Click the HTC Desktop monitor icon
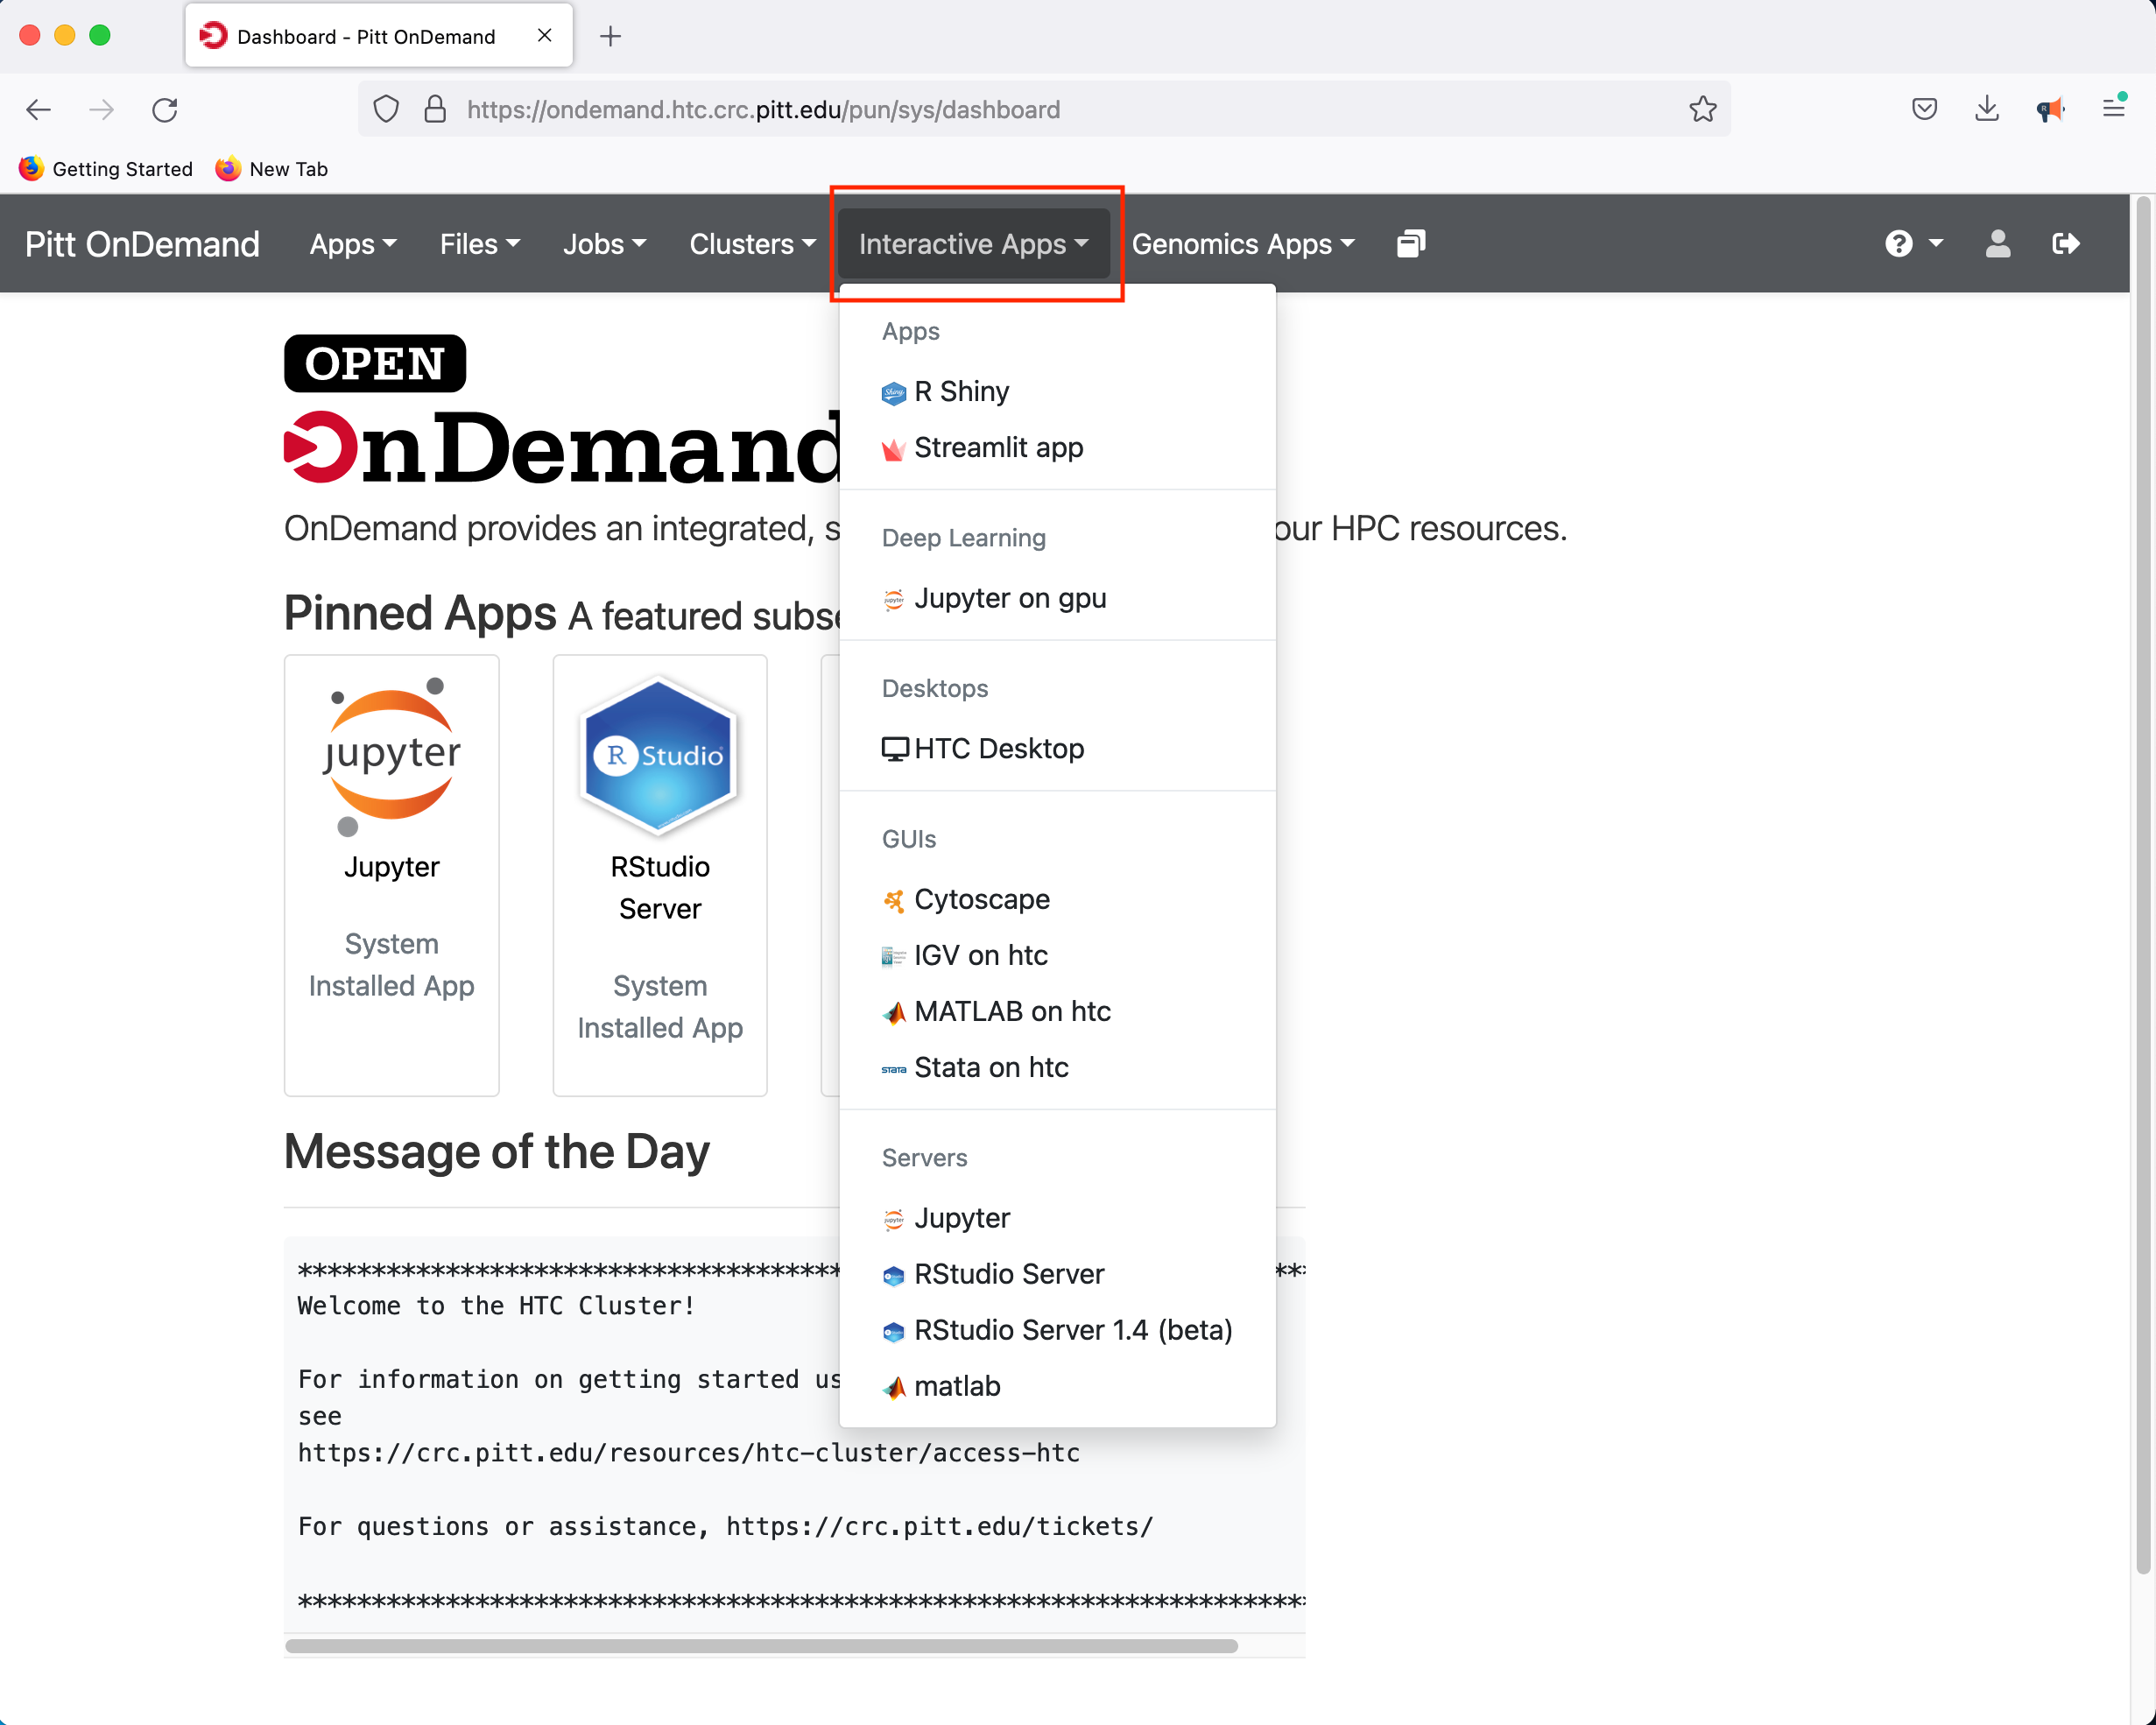The width and height of the screenshot is (2156, 1725). [895, 749]
